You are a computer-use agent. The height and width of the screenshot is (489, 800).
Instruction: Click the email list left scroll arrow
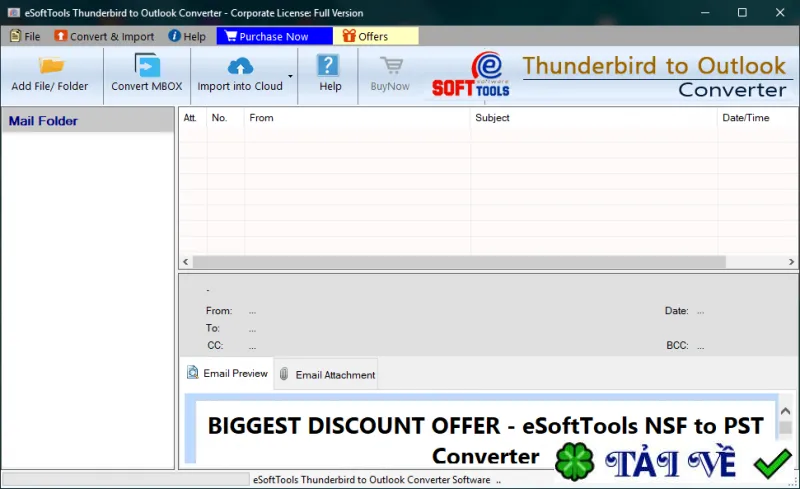pyautogui.click(x=186, y=262)
